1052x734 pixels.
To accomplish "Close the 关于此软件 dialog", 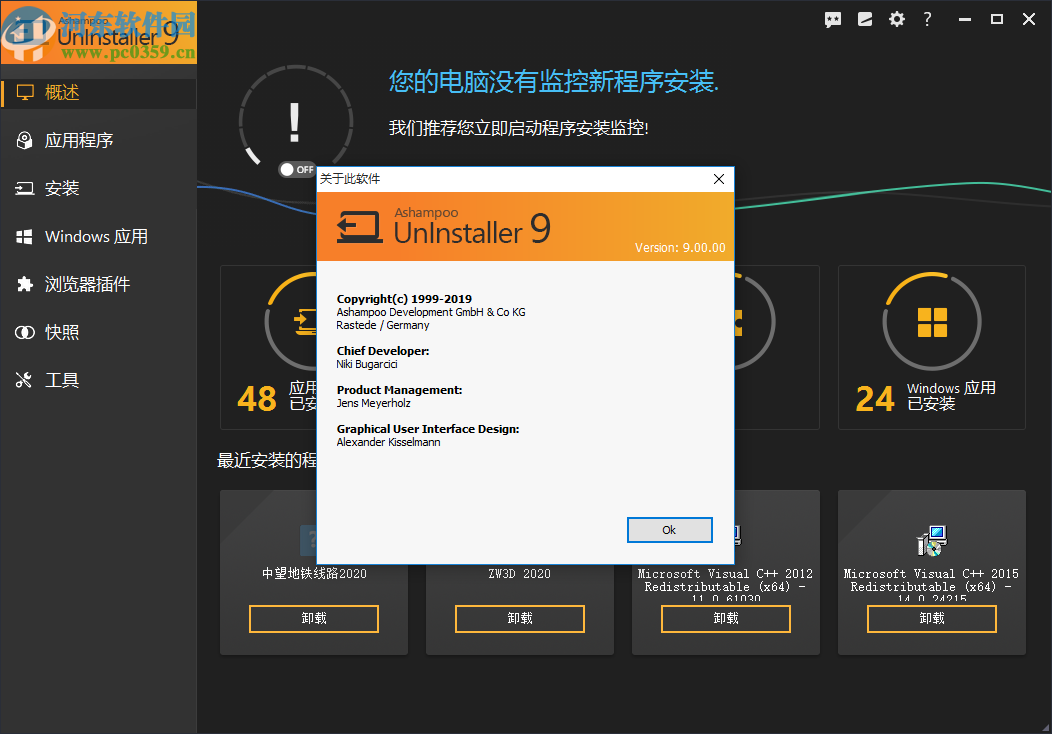I will [718, 179].
